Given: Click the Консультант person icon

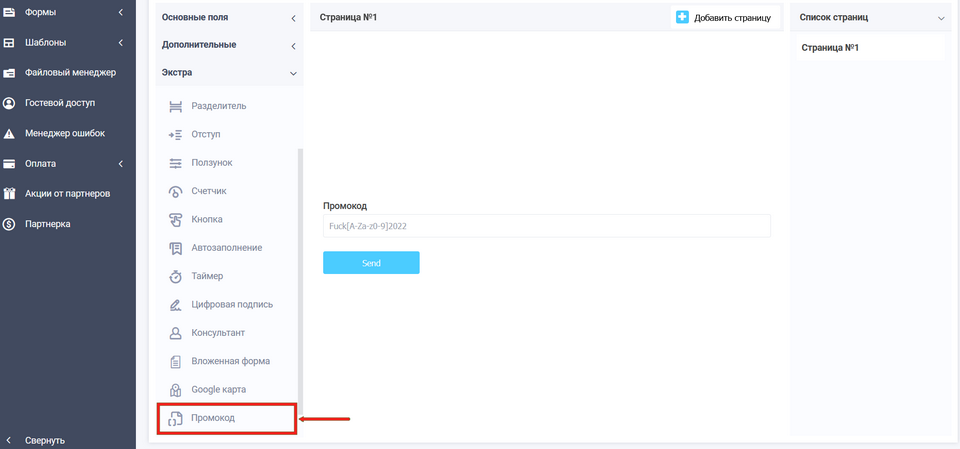Looking at the screenshot, I should pyautogui.click(x=175, y=332).
